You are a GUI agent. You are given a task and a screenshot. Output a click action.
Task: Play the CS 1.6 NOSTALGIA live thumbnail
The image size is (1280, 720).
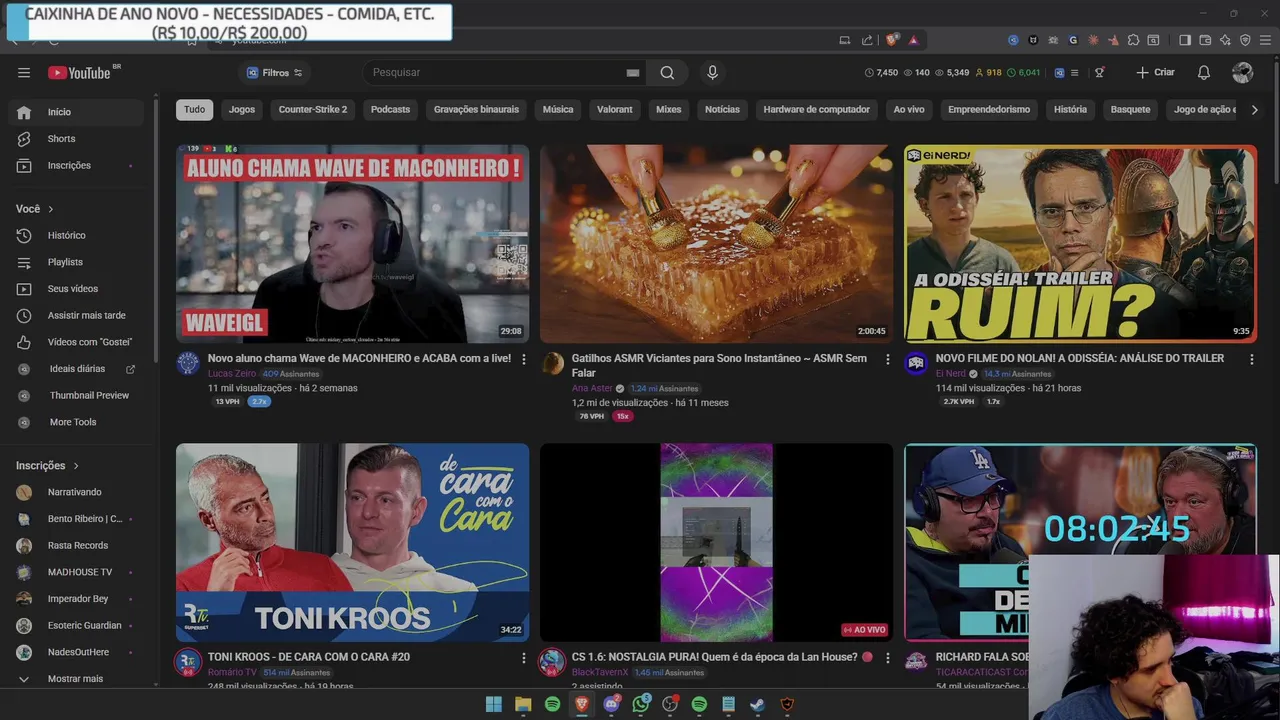(x=716, y=542)
